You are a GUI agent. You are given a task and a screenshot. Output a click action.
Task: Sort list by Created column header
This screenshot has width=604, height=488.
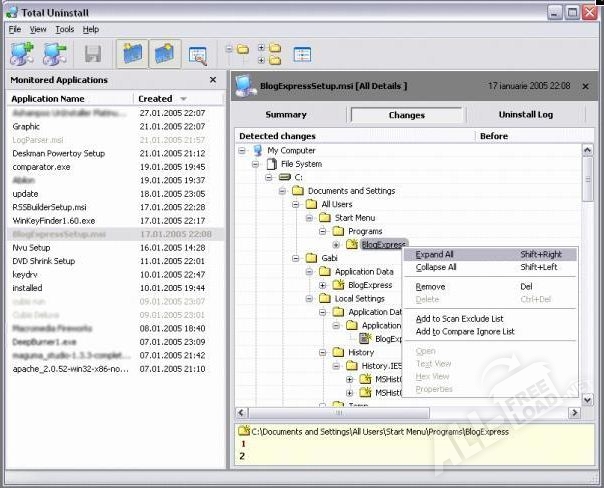162,99
